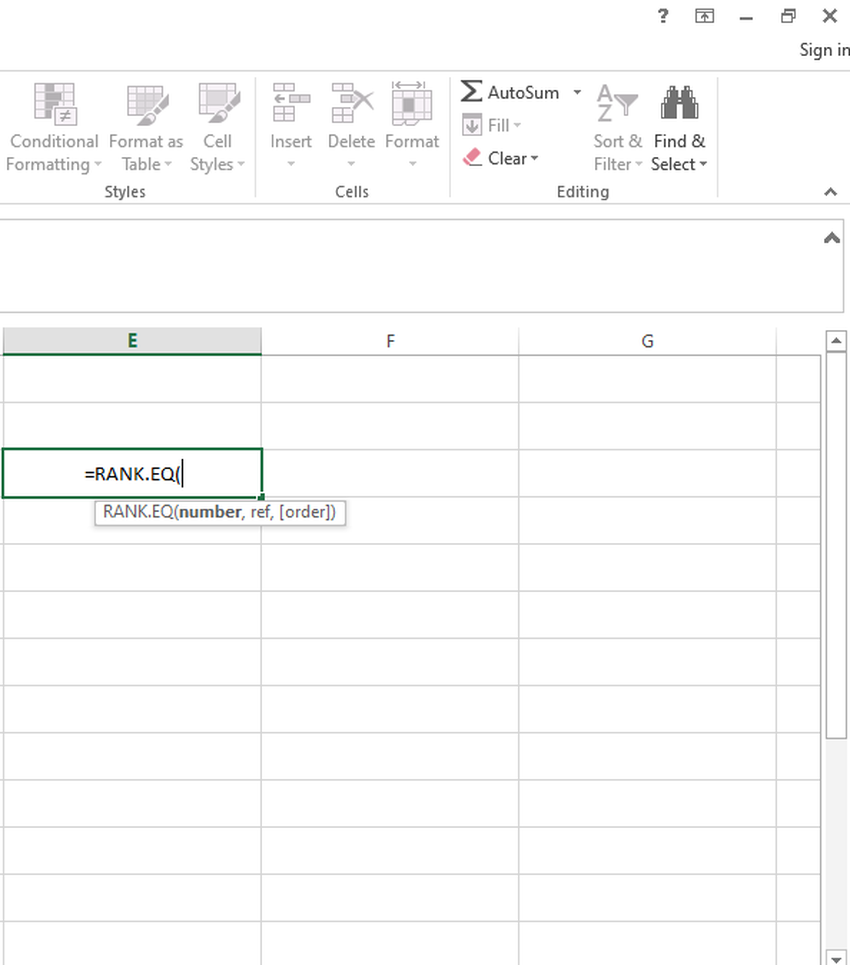This screenshot has height=965, width=850.
Task: Select column F header
Action: (x=390, y=341)
